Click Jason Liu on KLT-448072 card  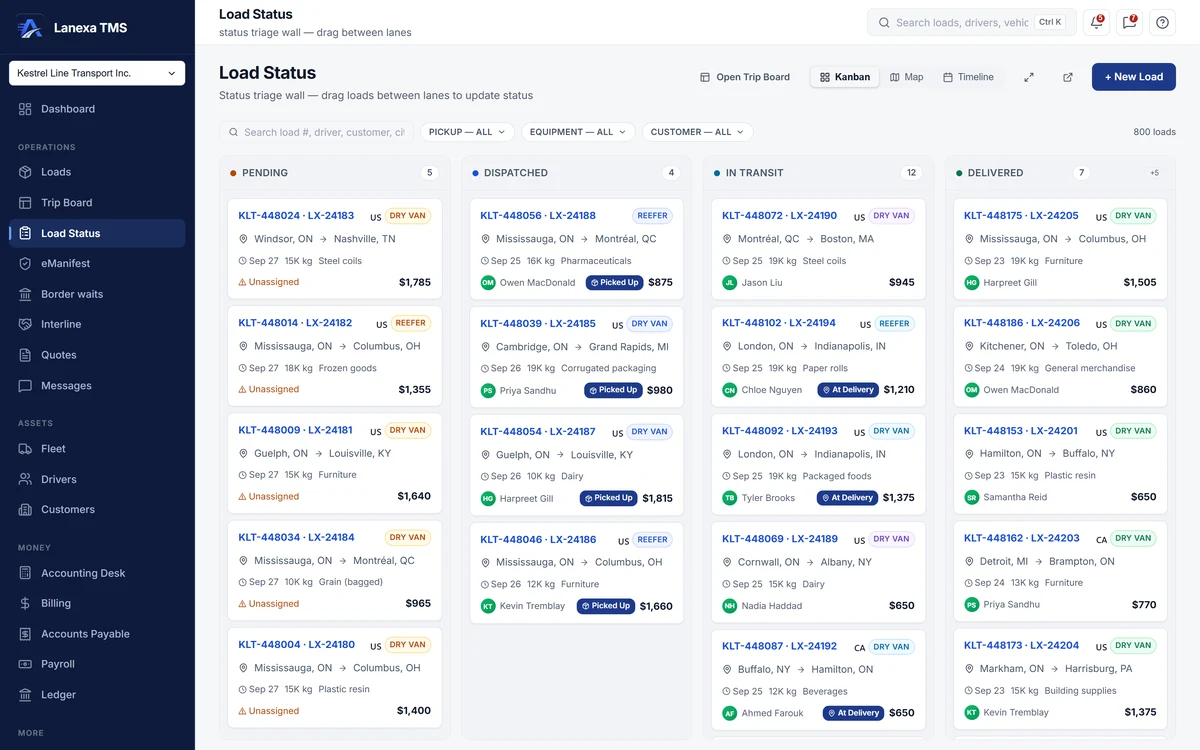(762, 283)
